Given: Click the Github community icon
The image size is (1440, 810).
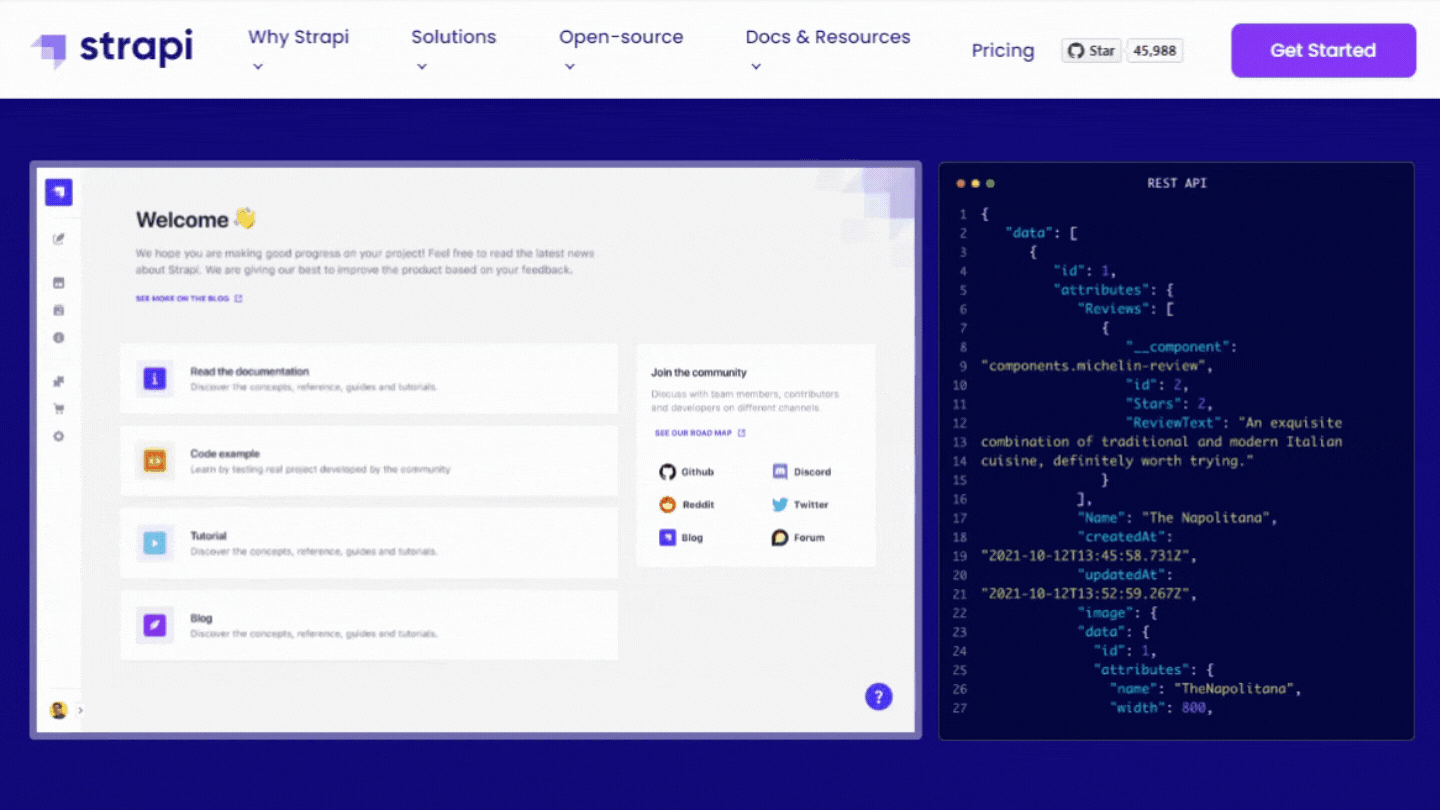Looking at the screenshot, I should [x=668, y=471].
